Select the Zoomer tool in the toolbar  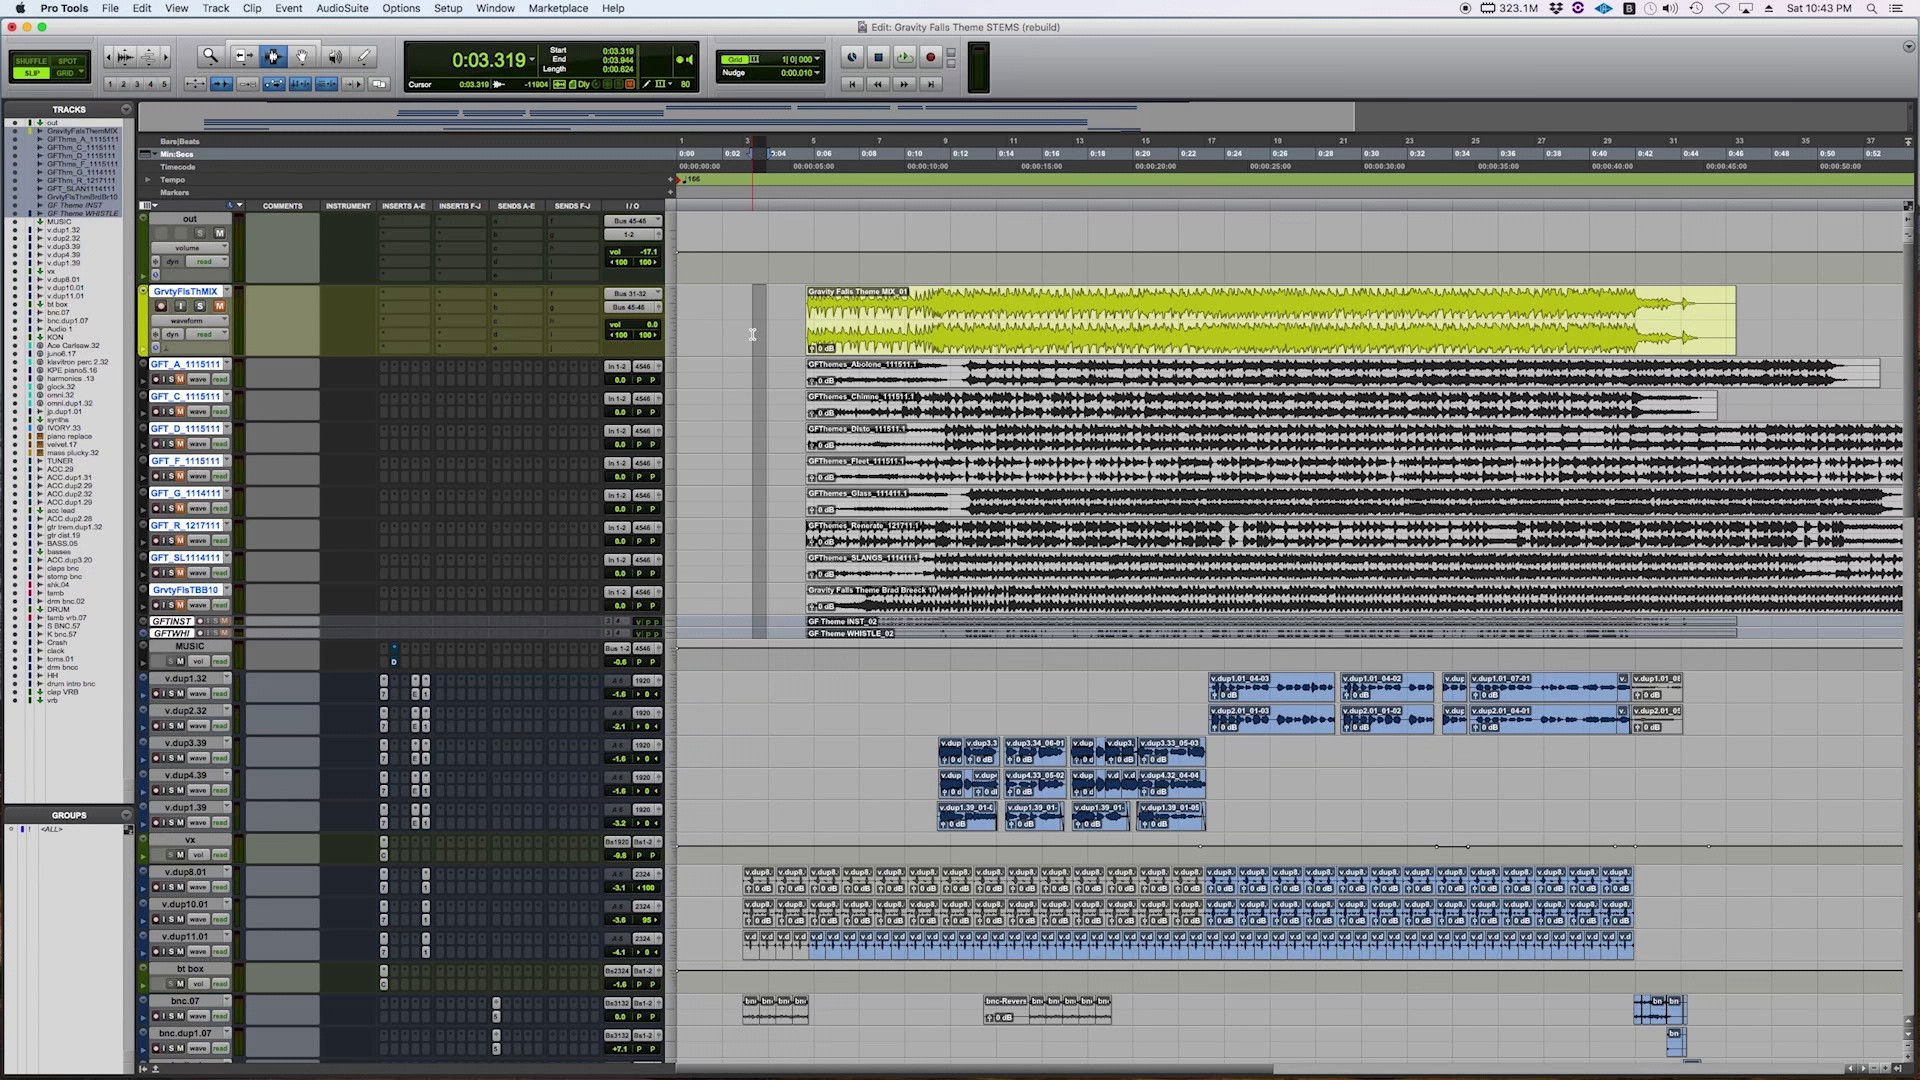(x=210, y=57)
